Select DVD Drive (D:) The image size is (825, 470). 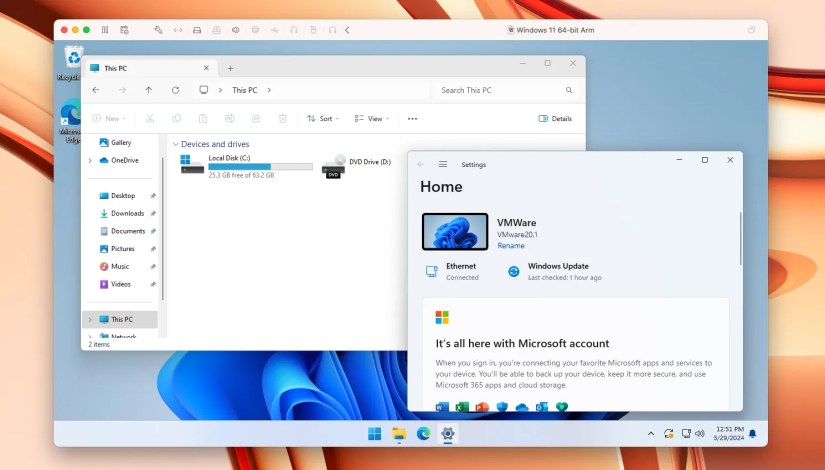(356, 166)
